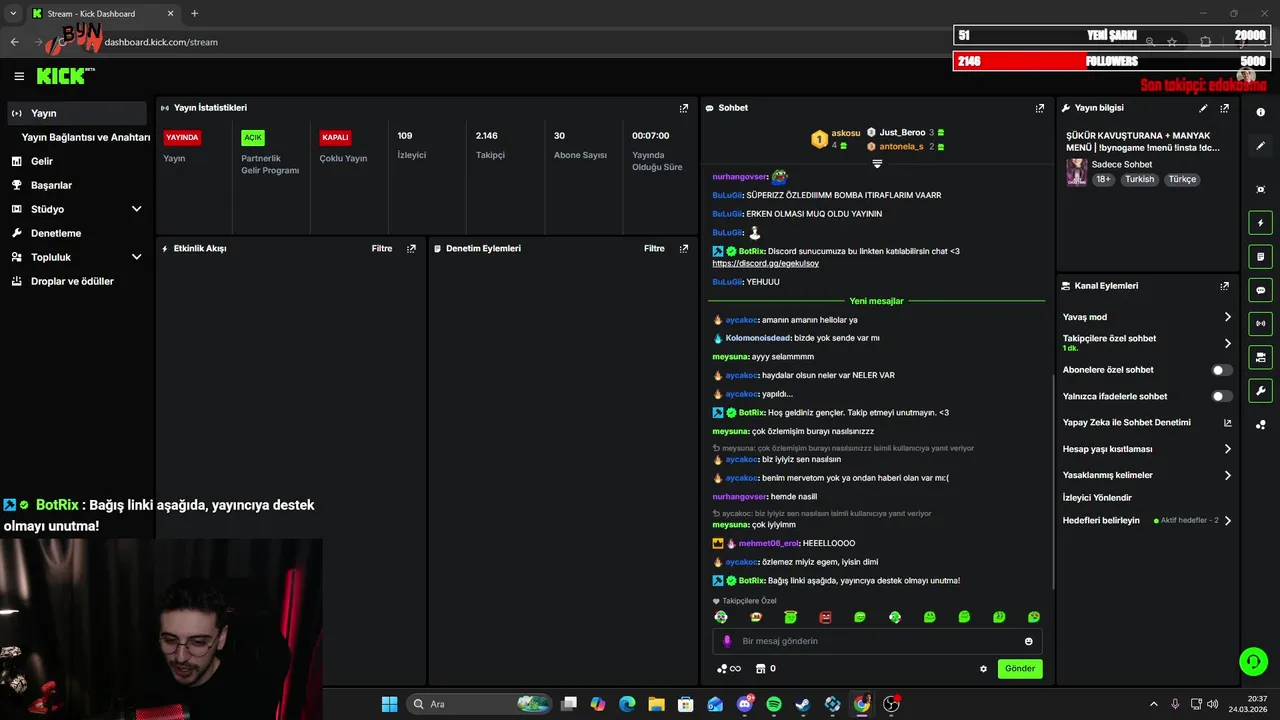
Task: Click İzleyici Yönlendir in Kanal Eylemleri
Action: coord(1097,497)
